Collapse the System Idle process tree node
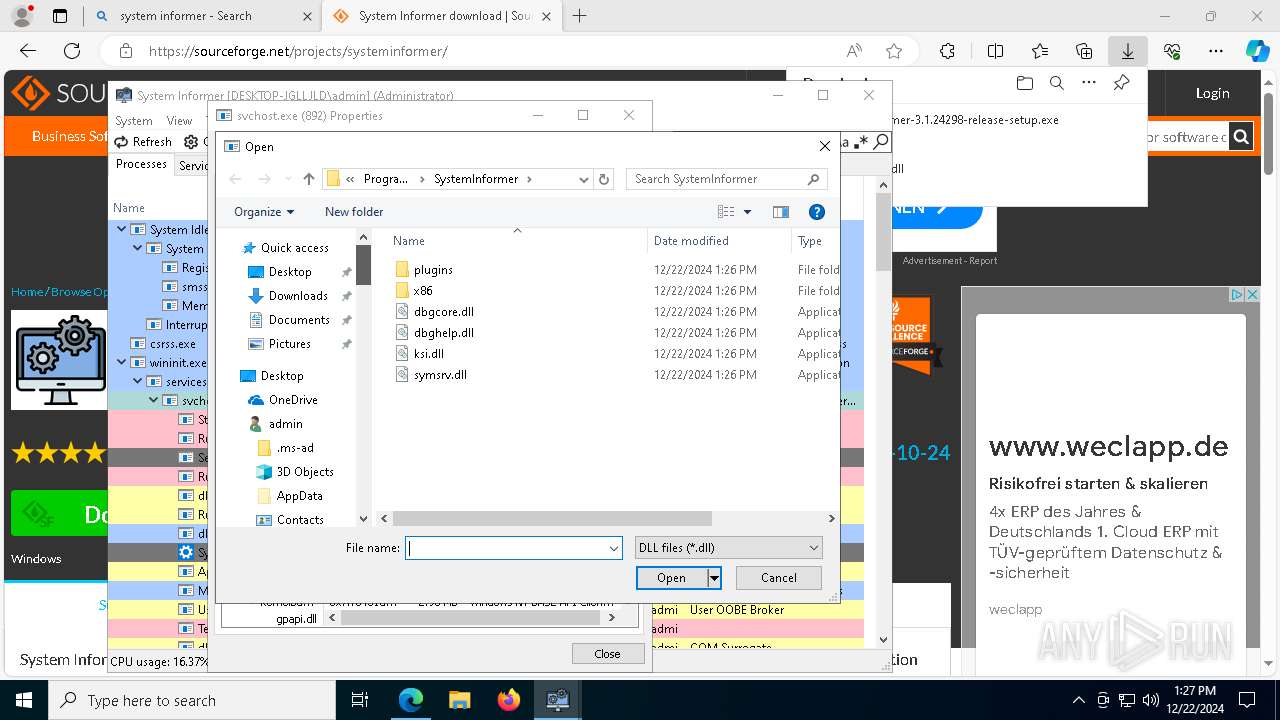 point(122,230)
